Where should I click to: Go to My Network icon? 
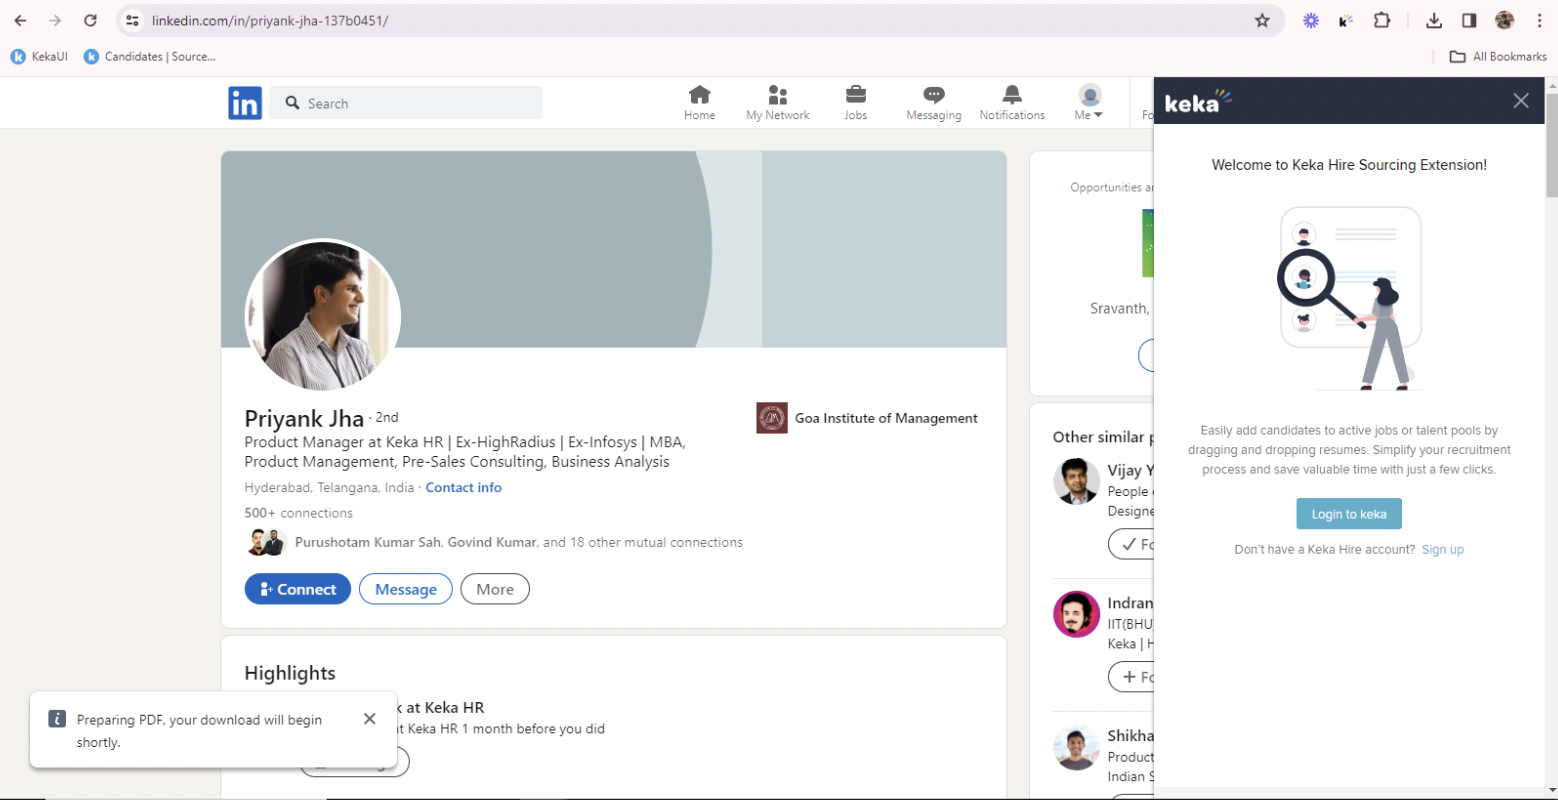tap(777, 103)
